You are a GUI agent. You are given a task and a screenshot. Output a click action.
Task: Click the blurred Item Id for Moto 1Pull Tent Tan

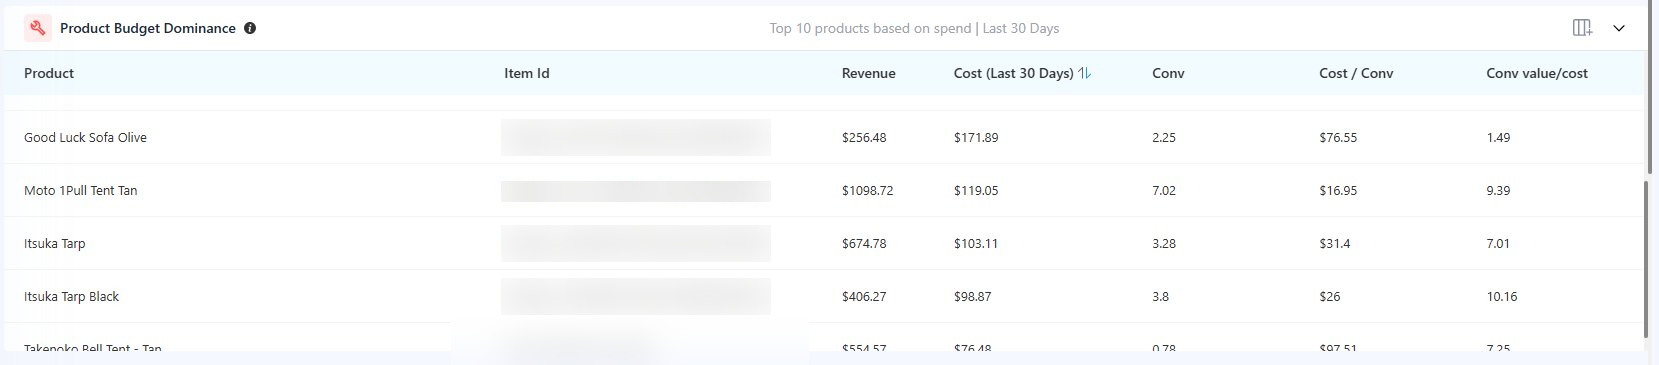click(636, 191)
